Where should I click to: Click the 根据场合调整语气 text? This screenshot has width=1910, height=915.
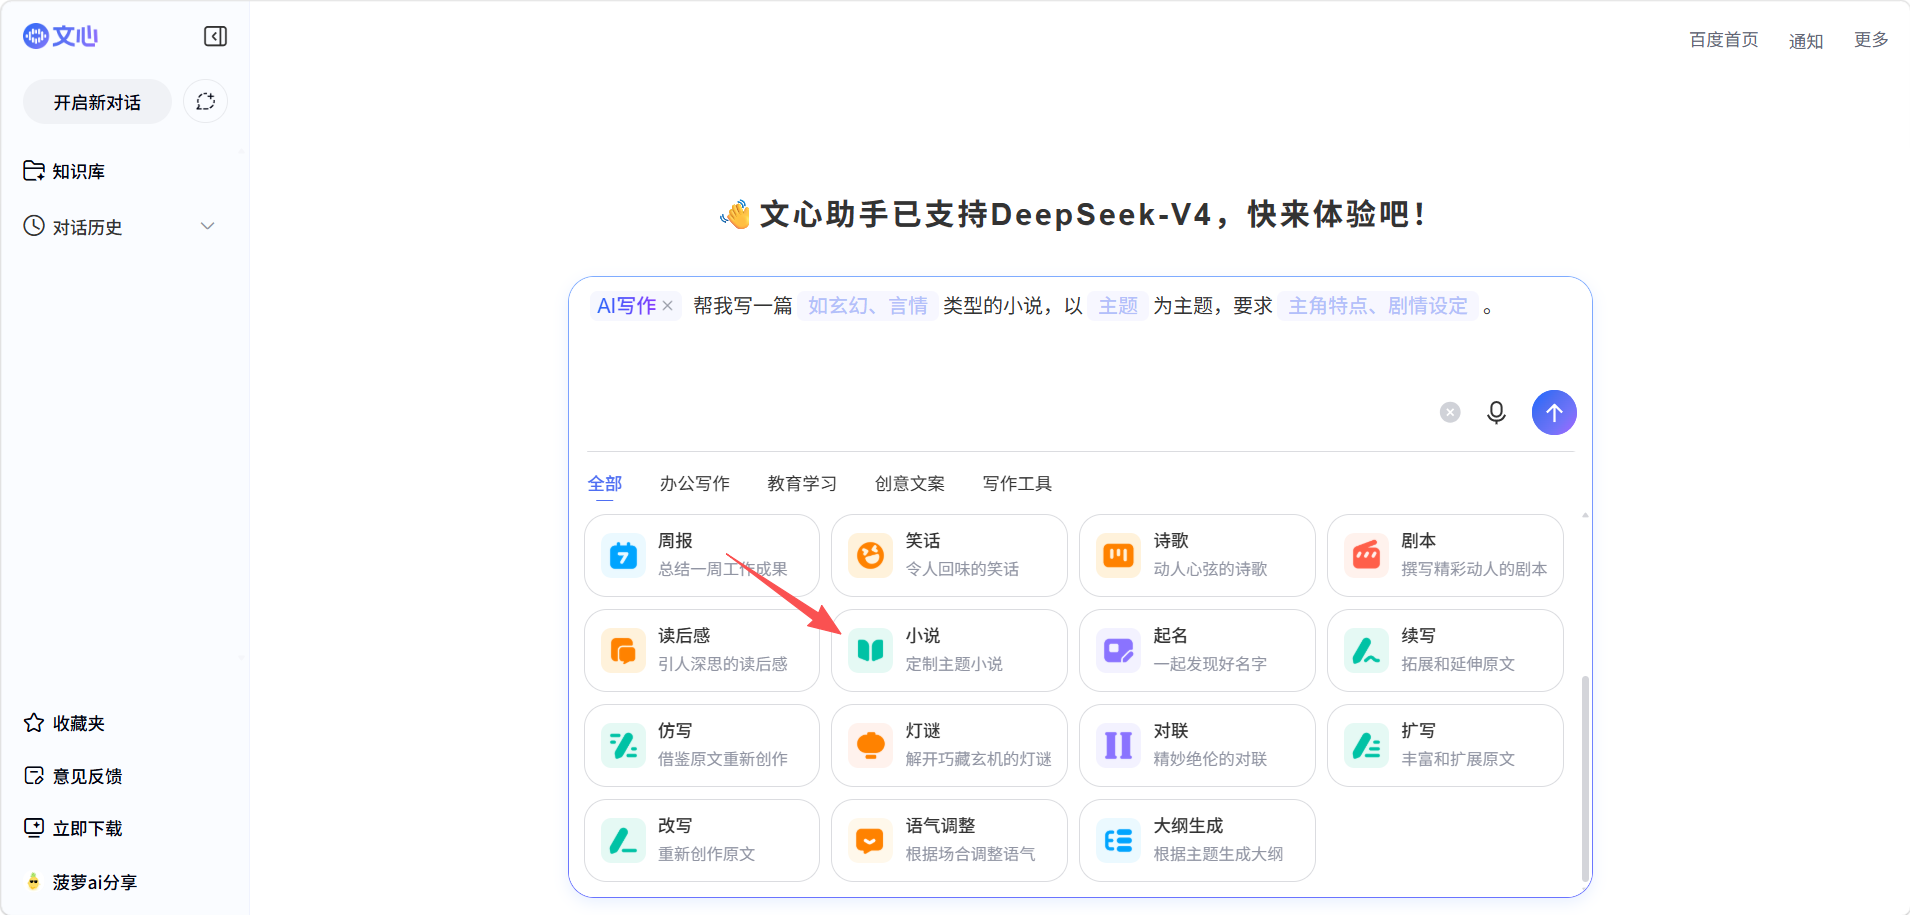click(x=971, y=854)
